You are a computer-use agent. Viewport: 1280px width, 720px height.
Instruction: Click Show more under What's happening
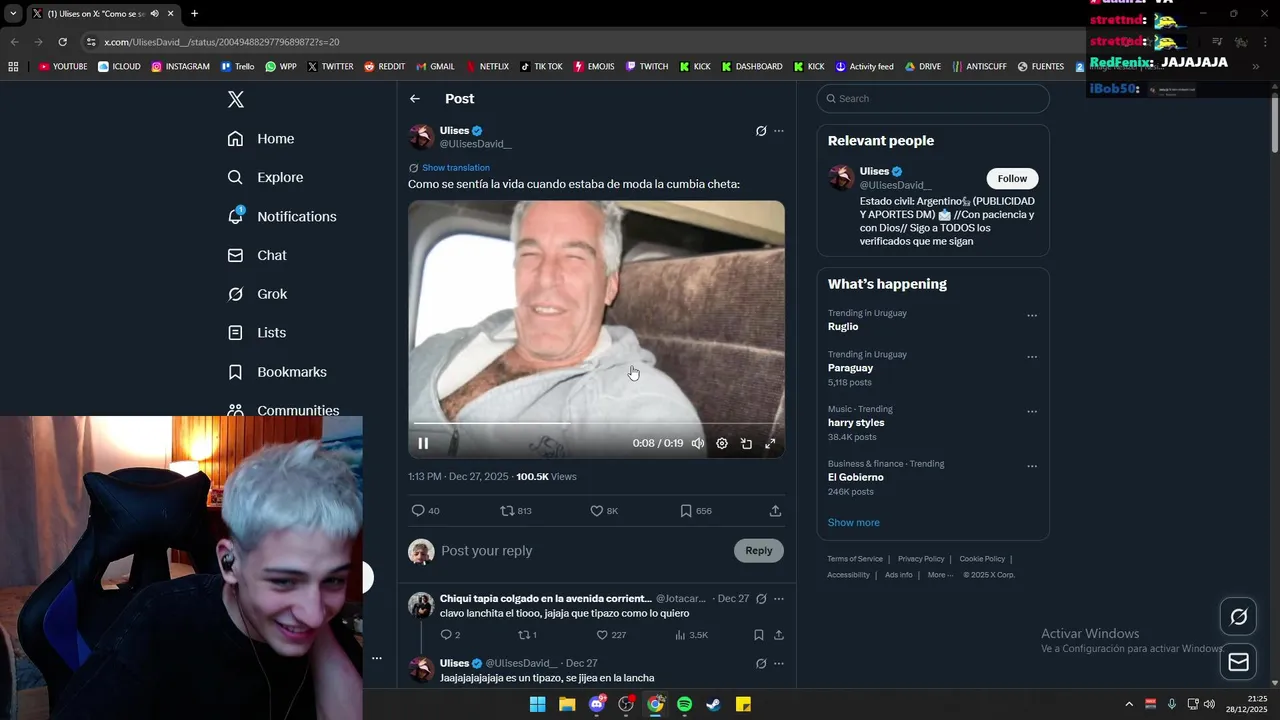(x=853, y=523)
